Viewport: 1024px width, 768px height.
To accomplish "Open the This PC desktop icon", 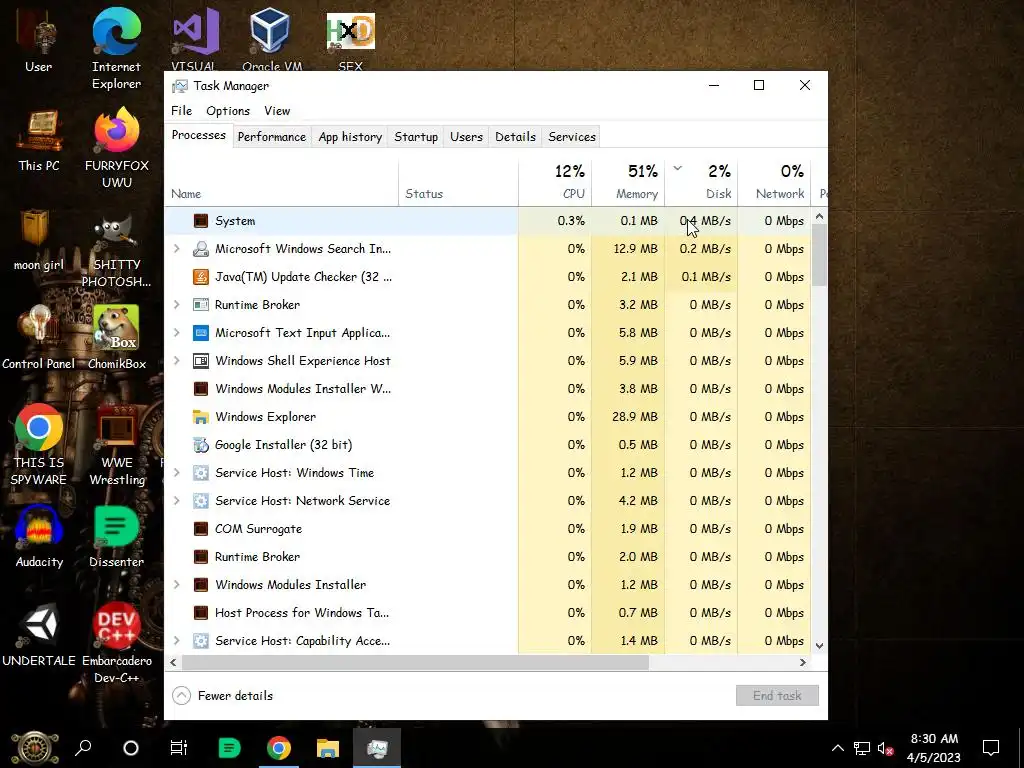I will pyautogui.click(x=39, y=140).
